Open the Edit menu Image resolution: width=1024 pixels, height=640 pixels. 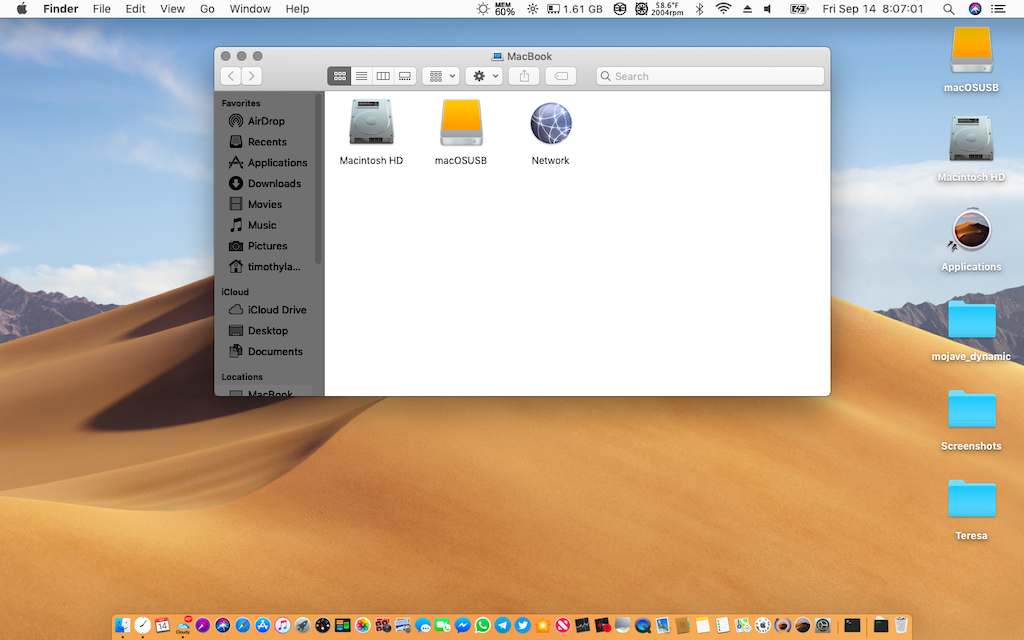pos(135,8)
